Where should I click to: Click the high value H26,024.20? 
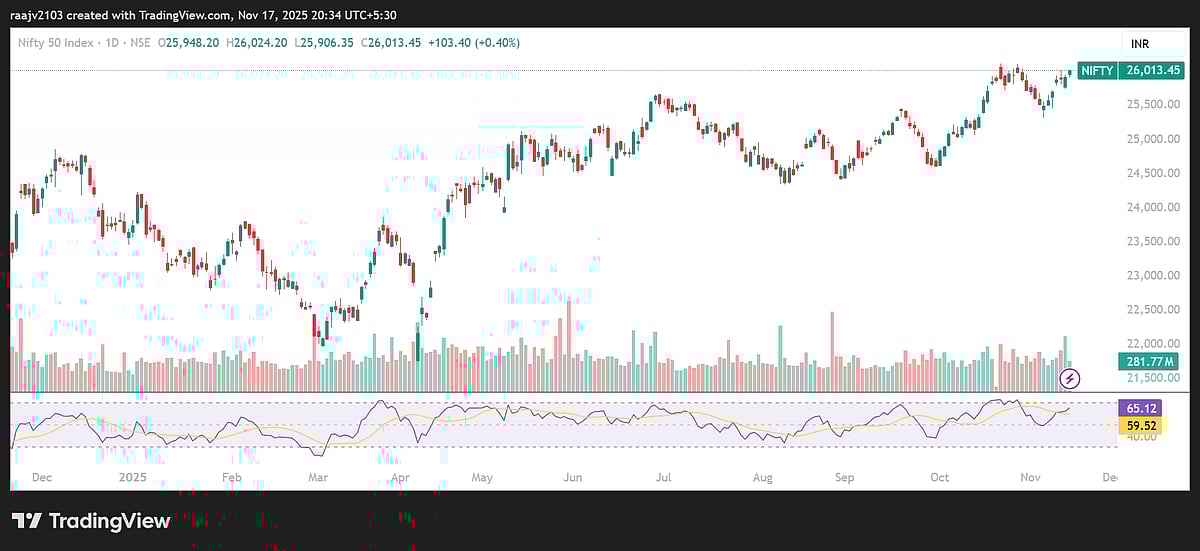pyautogui.click(x=260, y=43)
